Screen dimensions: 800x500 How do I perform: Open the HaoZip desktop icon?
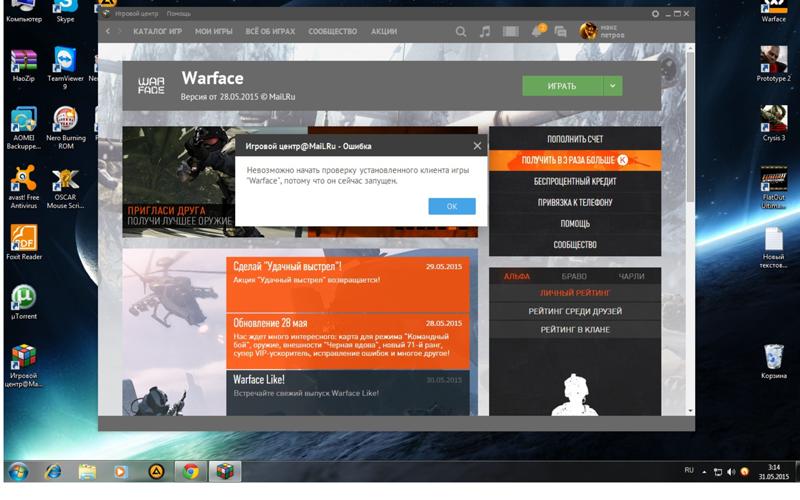(x=23, y=66)
